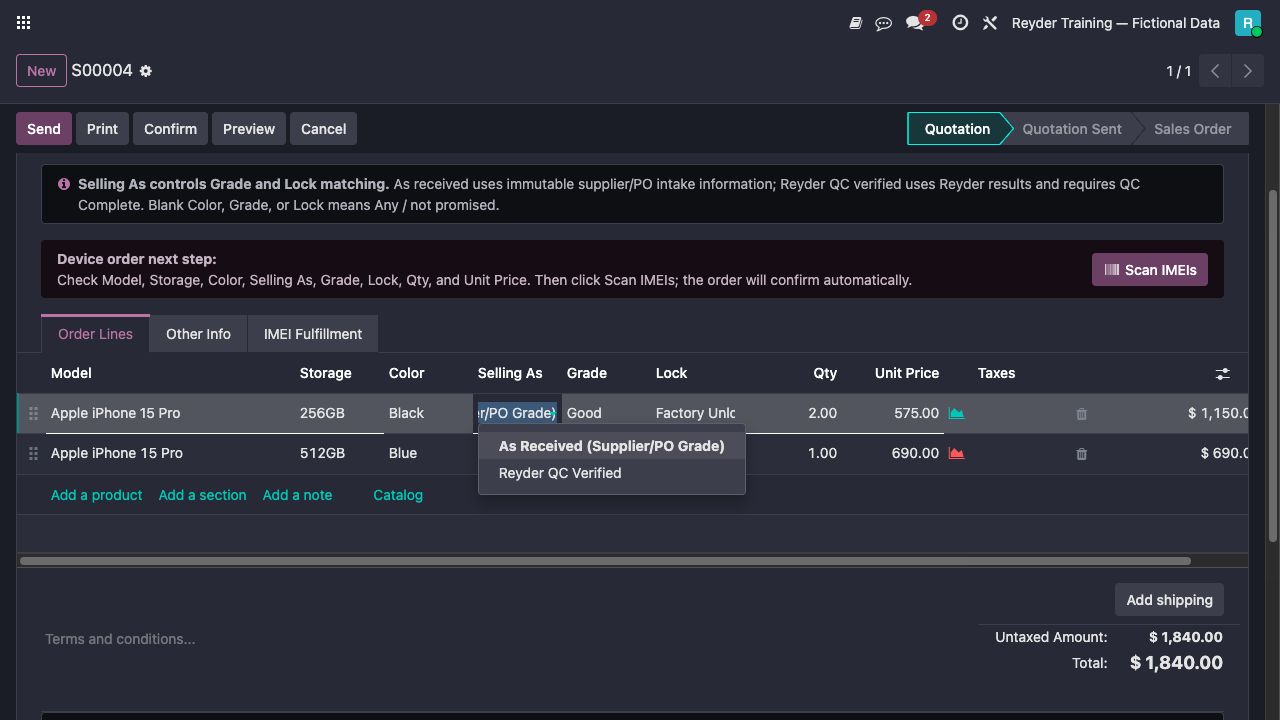This screenshot has width=1280, height=720.
Task: Select the Quotation Sent status stage
Action: point(1072,129)
